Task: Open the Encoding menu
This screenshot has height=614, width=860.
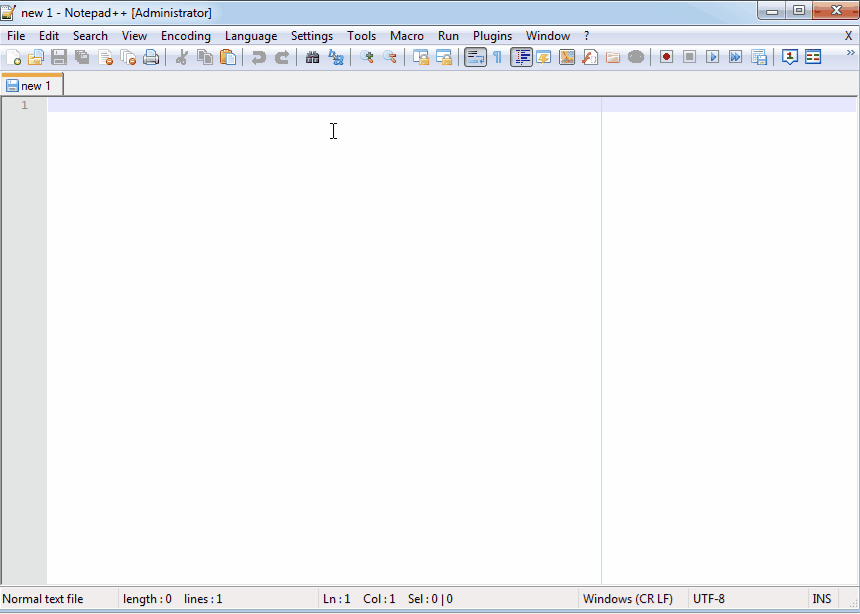Action: 185,35
